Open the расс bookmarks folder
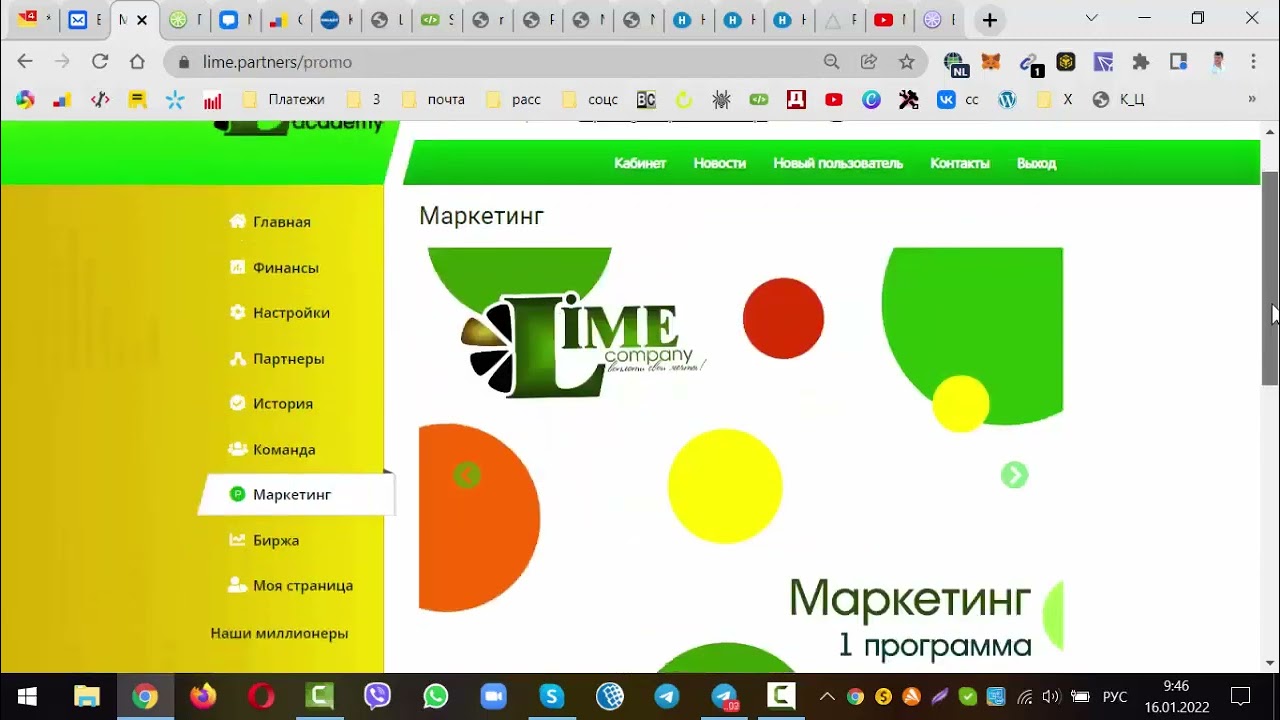The image size is (1280, 720). click(513, 99)
